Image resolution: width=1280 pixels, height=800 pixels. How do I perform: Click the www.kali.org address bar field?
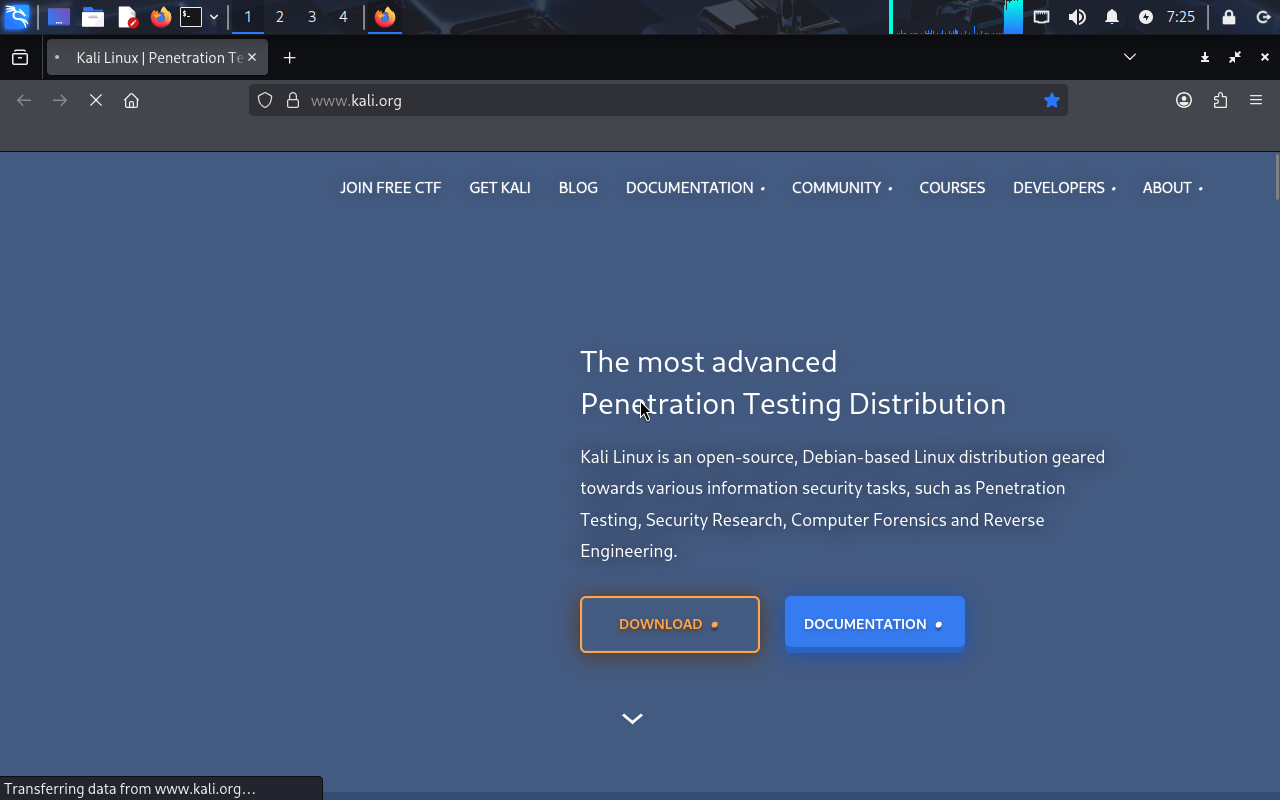[650, 100]
